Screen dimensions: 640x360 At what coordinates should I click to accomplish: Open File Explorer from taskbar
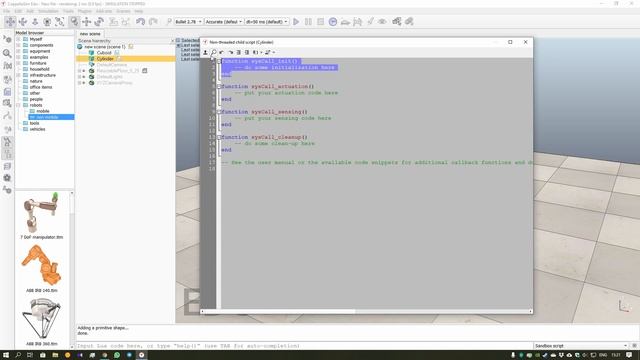coord(55,355)
